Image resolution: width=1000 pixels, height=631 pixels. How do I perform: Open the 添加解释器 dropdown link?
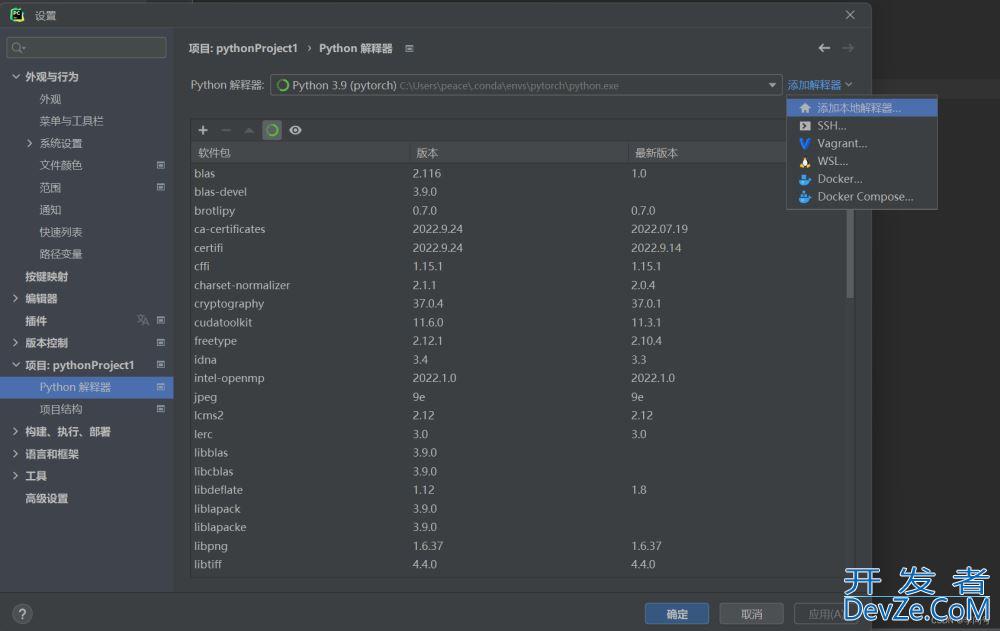click(x=820, y=85)
